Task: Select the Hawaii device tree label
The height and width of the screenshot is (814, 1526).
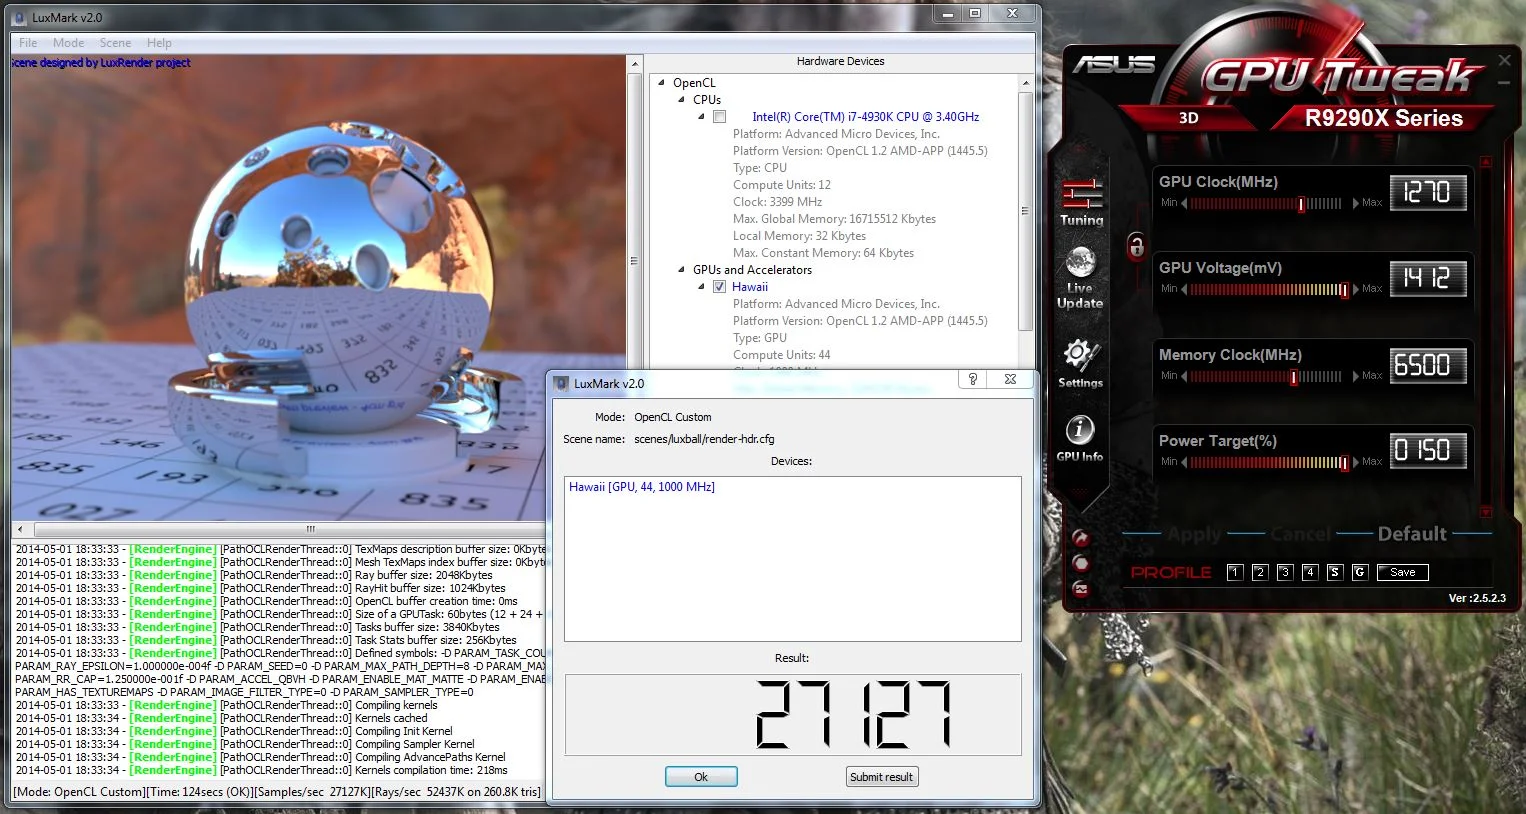Action: point(750,287)
